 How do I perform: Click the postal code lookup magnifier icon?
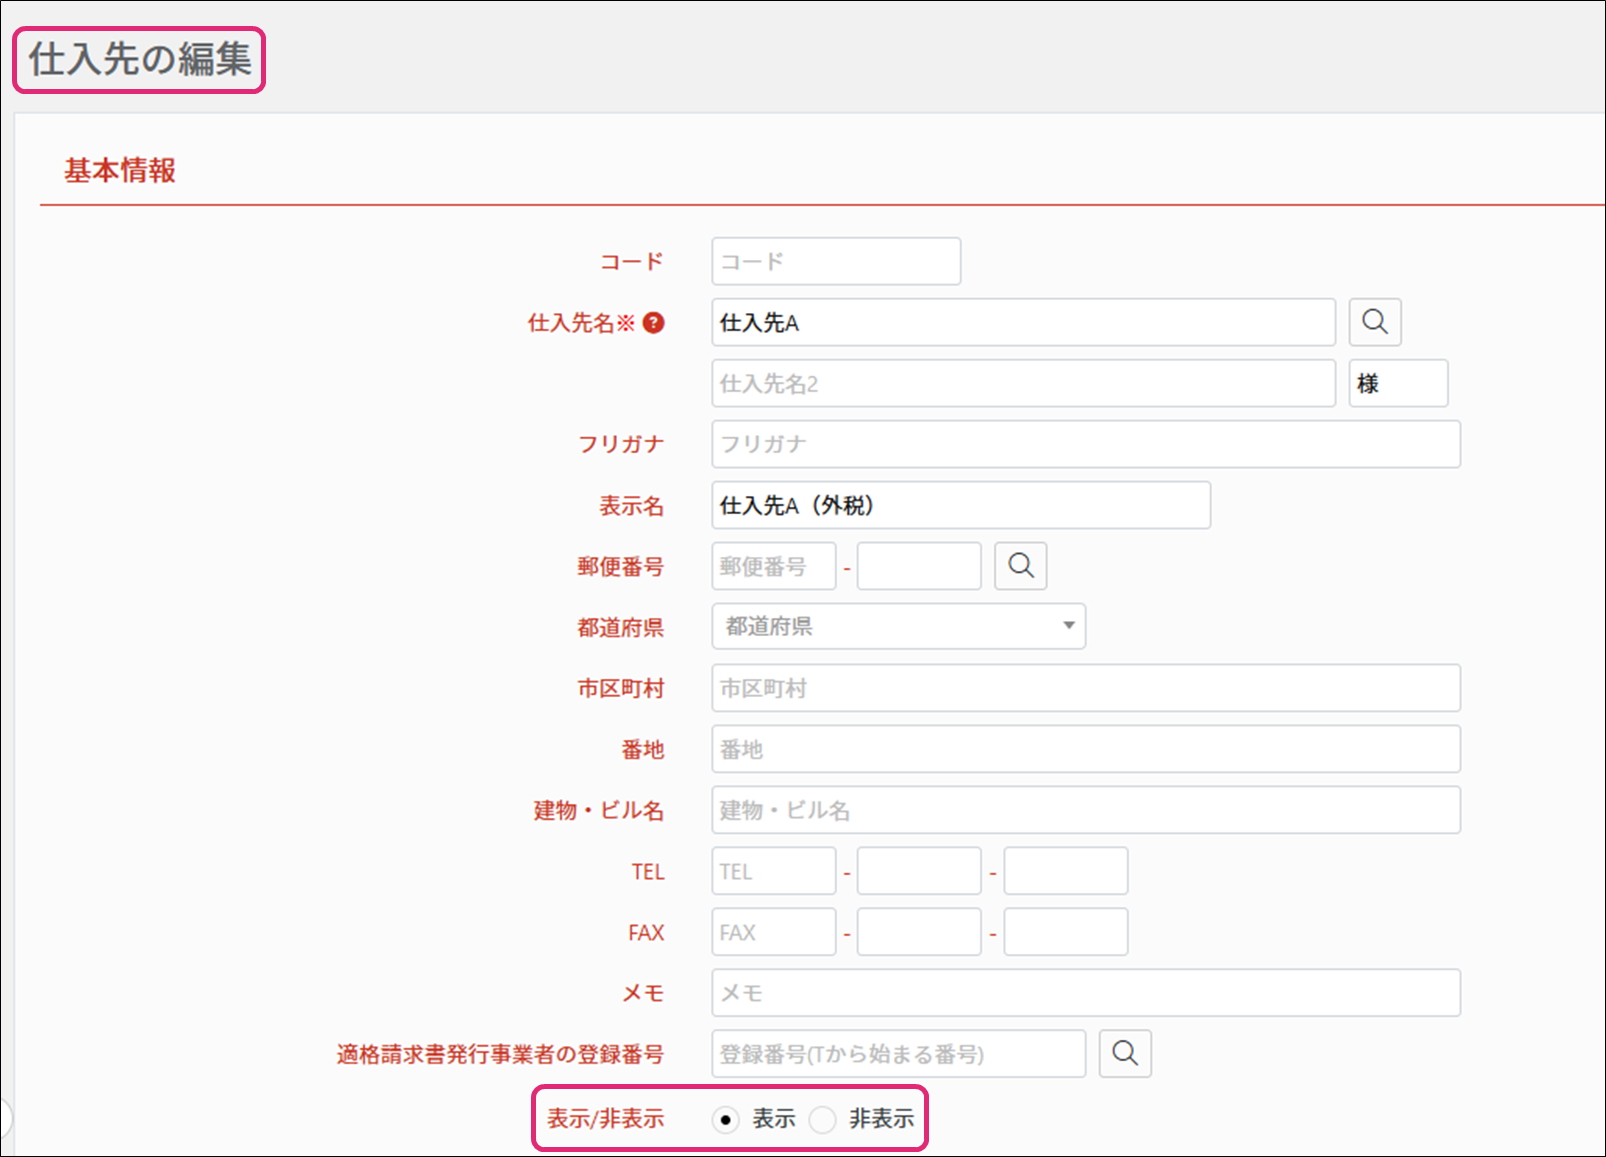pyautogui.click(x=1021, y=566)
